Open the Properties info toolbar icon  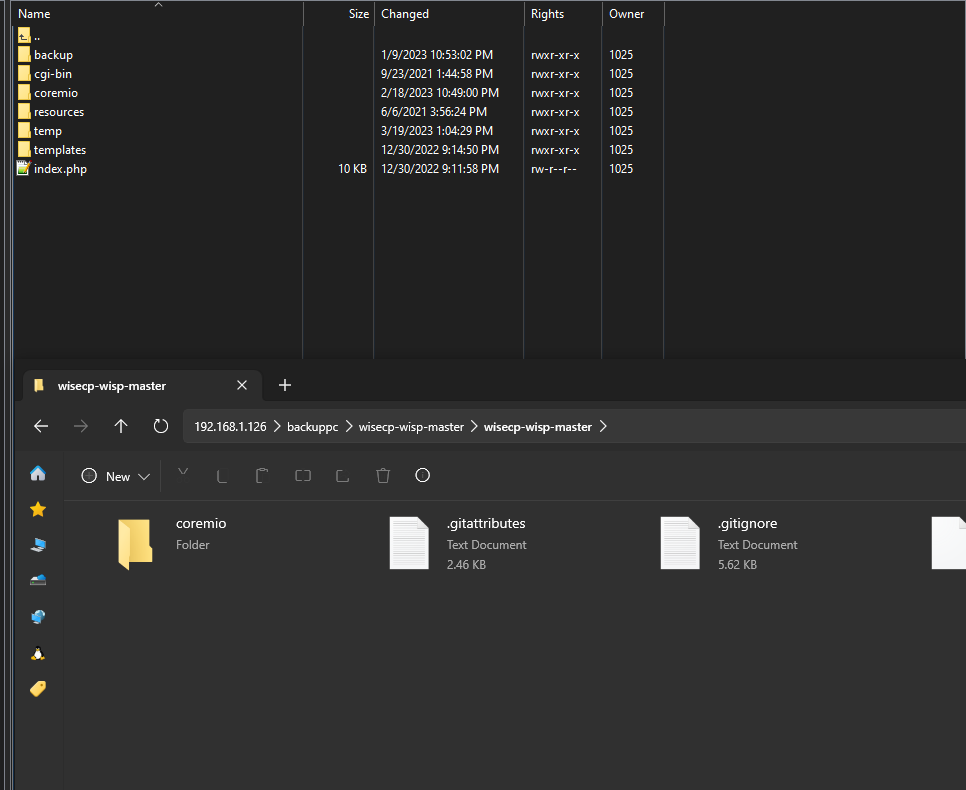pyautogui.click(x=423, y=475)
